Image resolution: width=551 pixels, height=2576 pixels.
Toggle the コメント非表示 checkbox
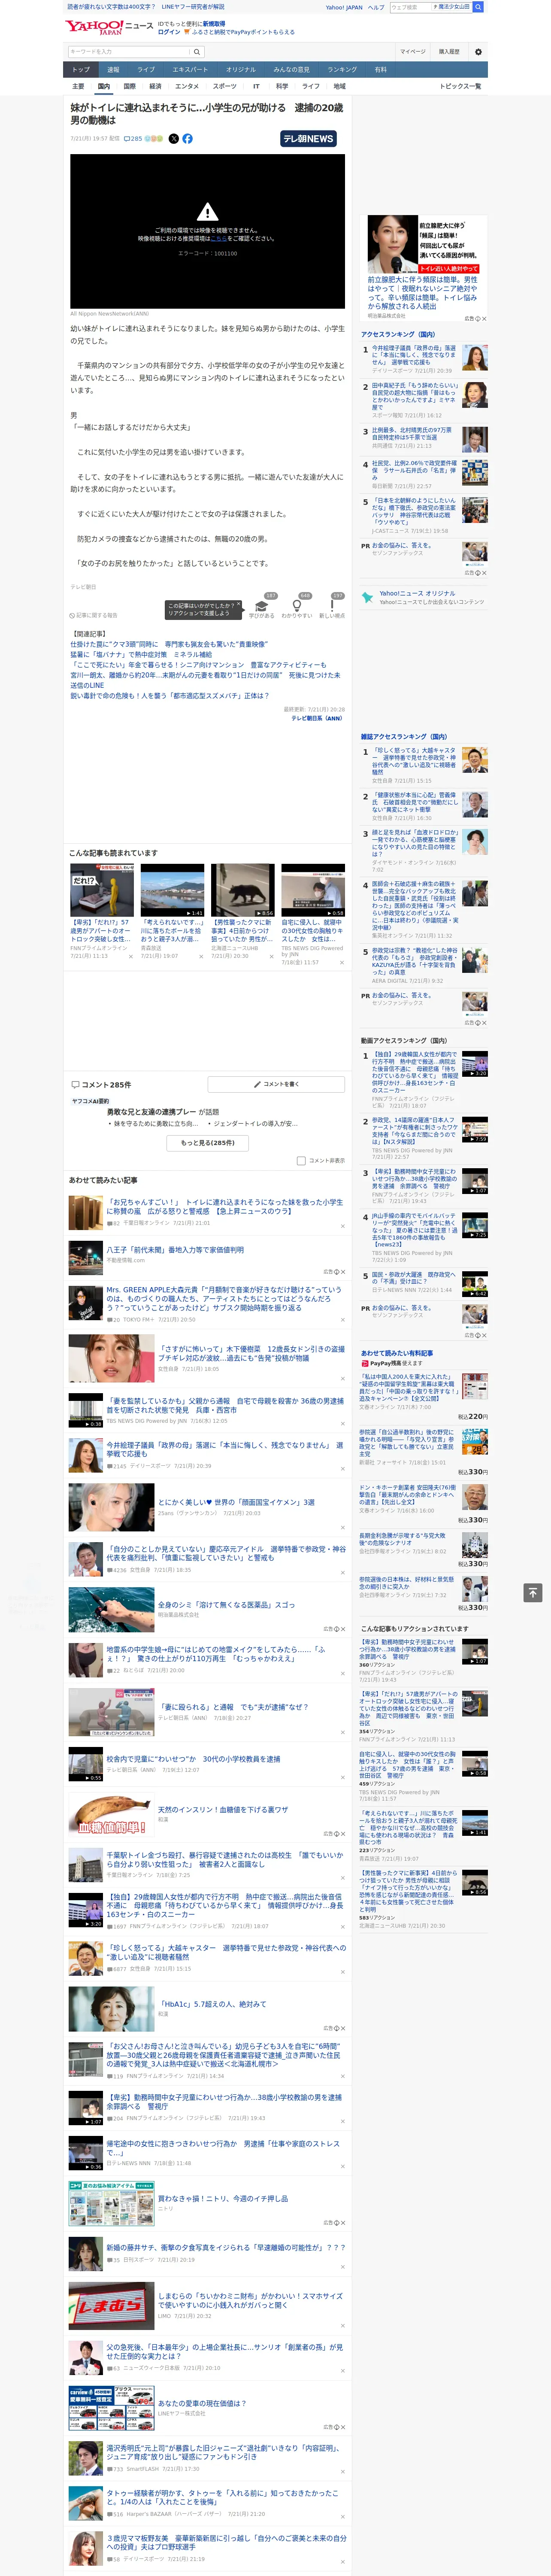click(301, 1161)
